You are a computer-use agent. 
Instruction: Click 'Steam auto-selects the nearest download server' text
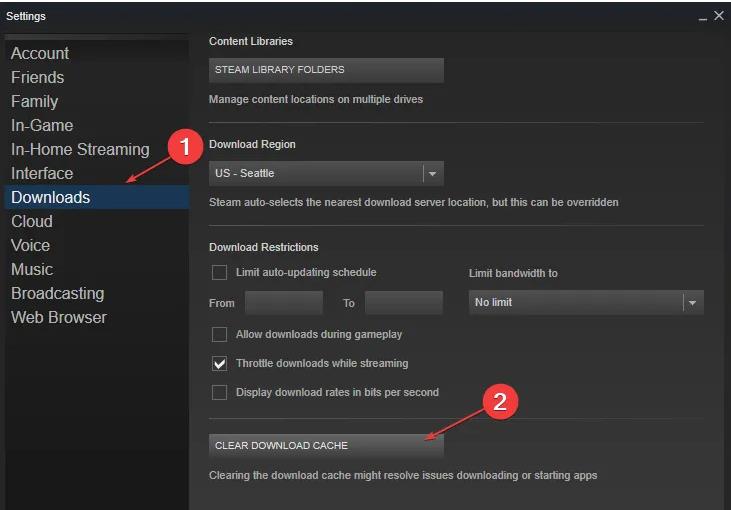[414, 202]
